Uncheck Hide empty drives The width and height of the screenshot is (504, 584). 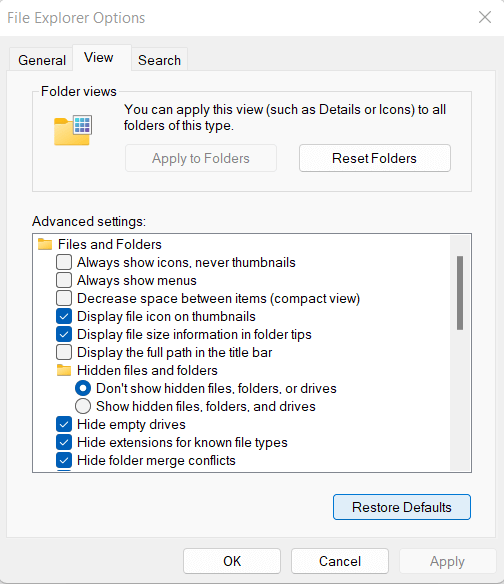tap(64, 424)
